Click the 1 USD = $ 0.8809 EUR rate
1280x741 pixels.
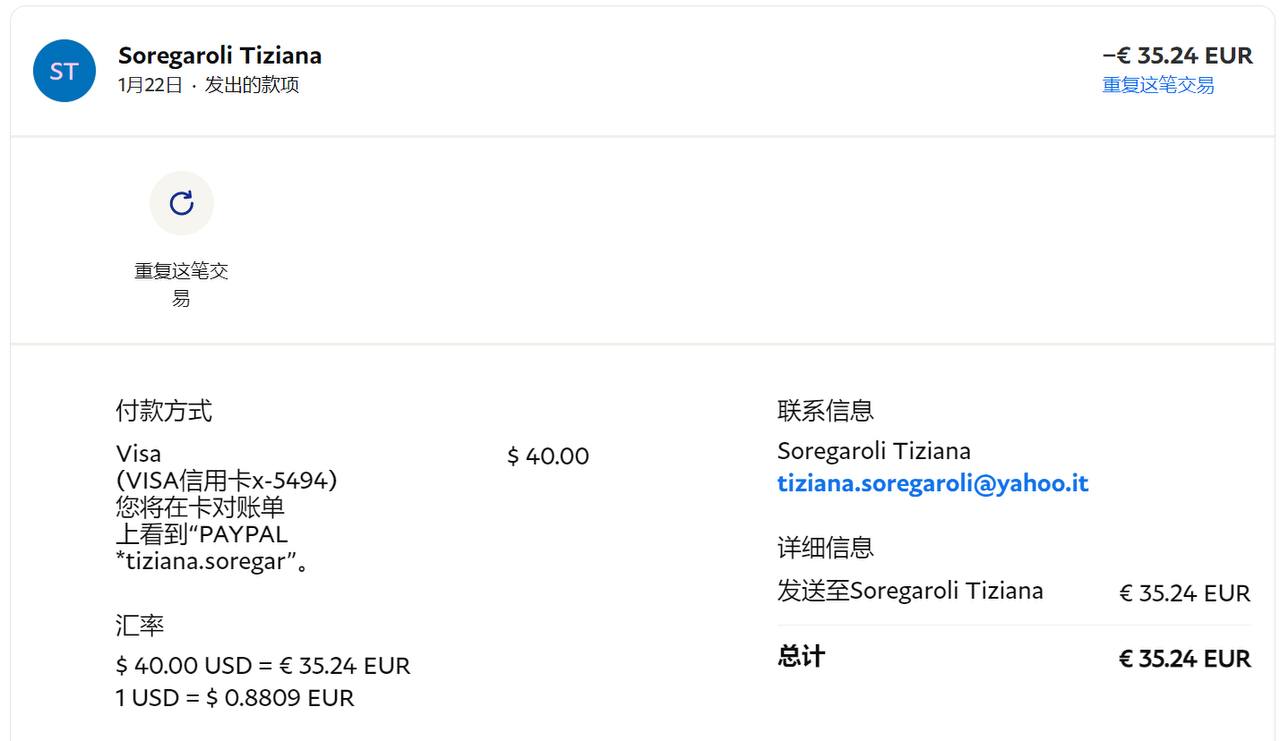(235, 698)
